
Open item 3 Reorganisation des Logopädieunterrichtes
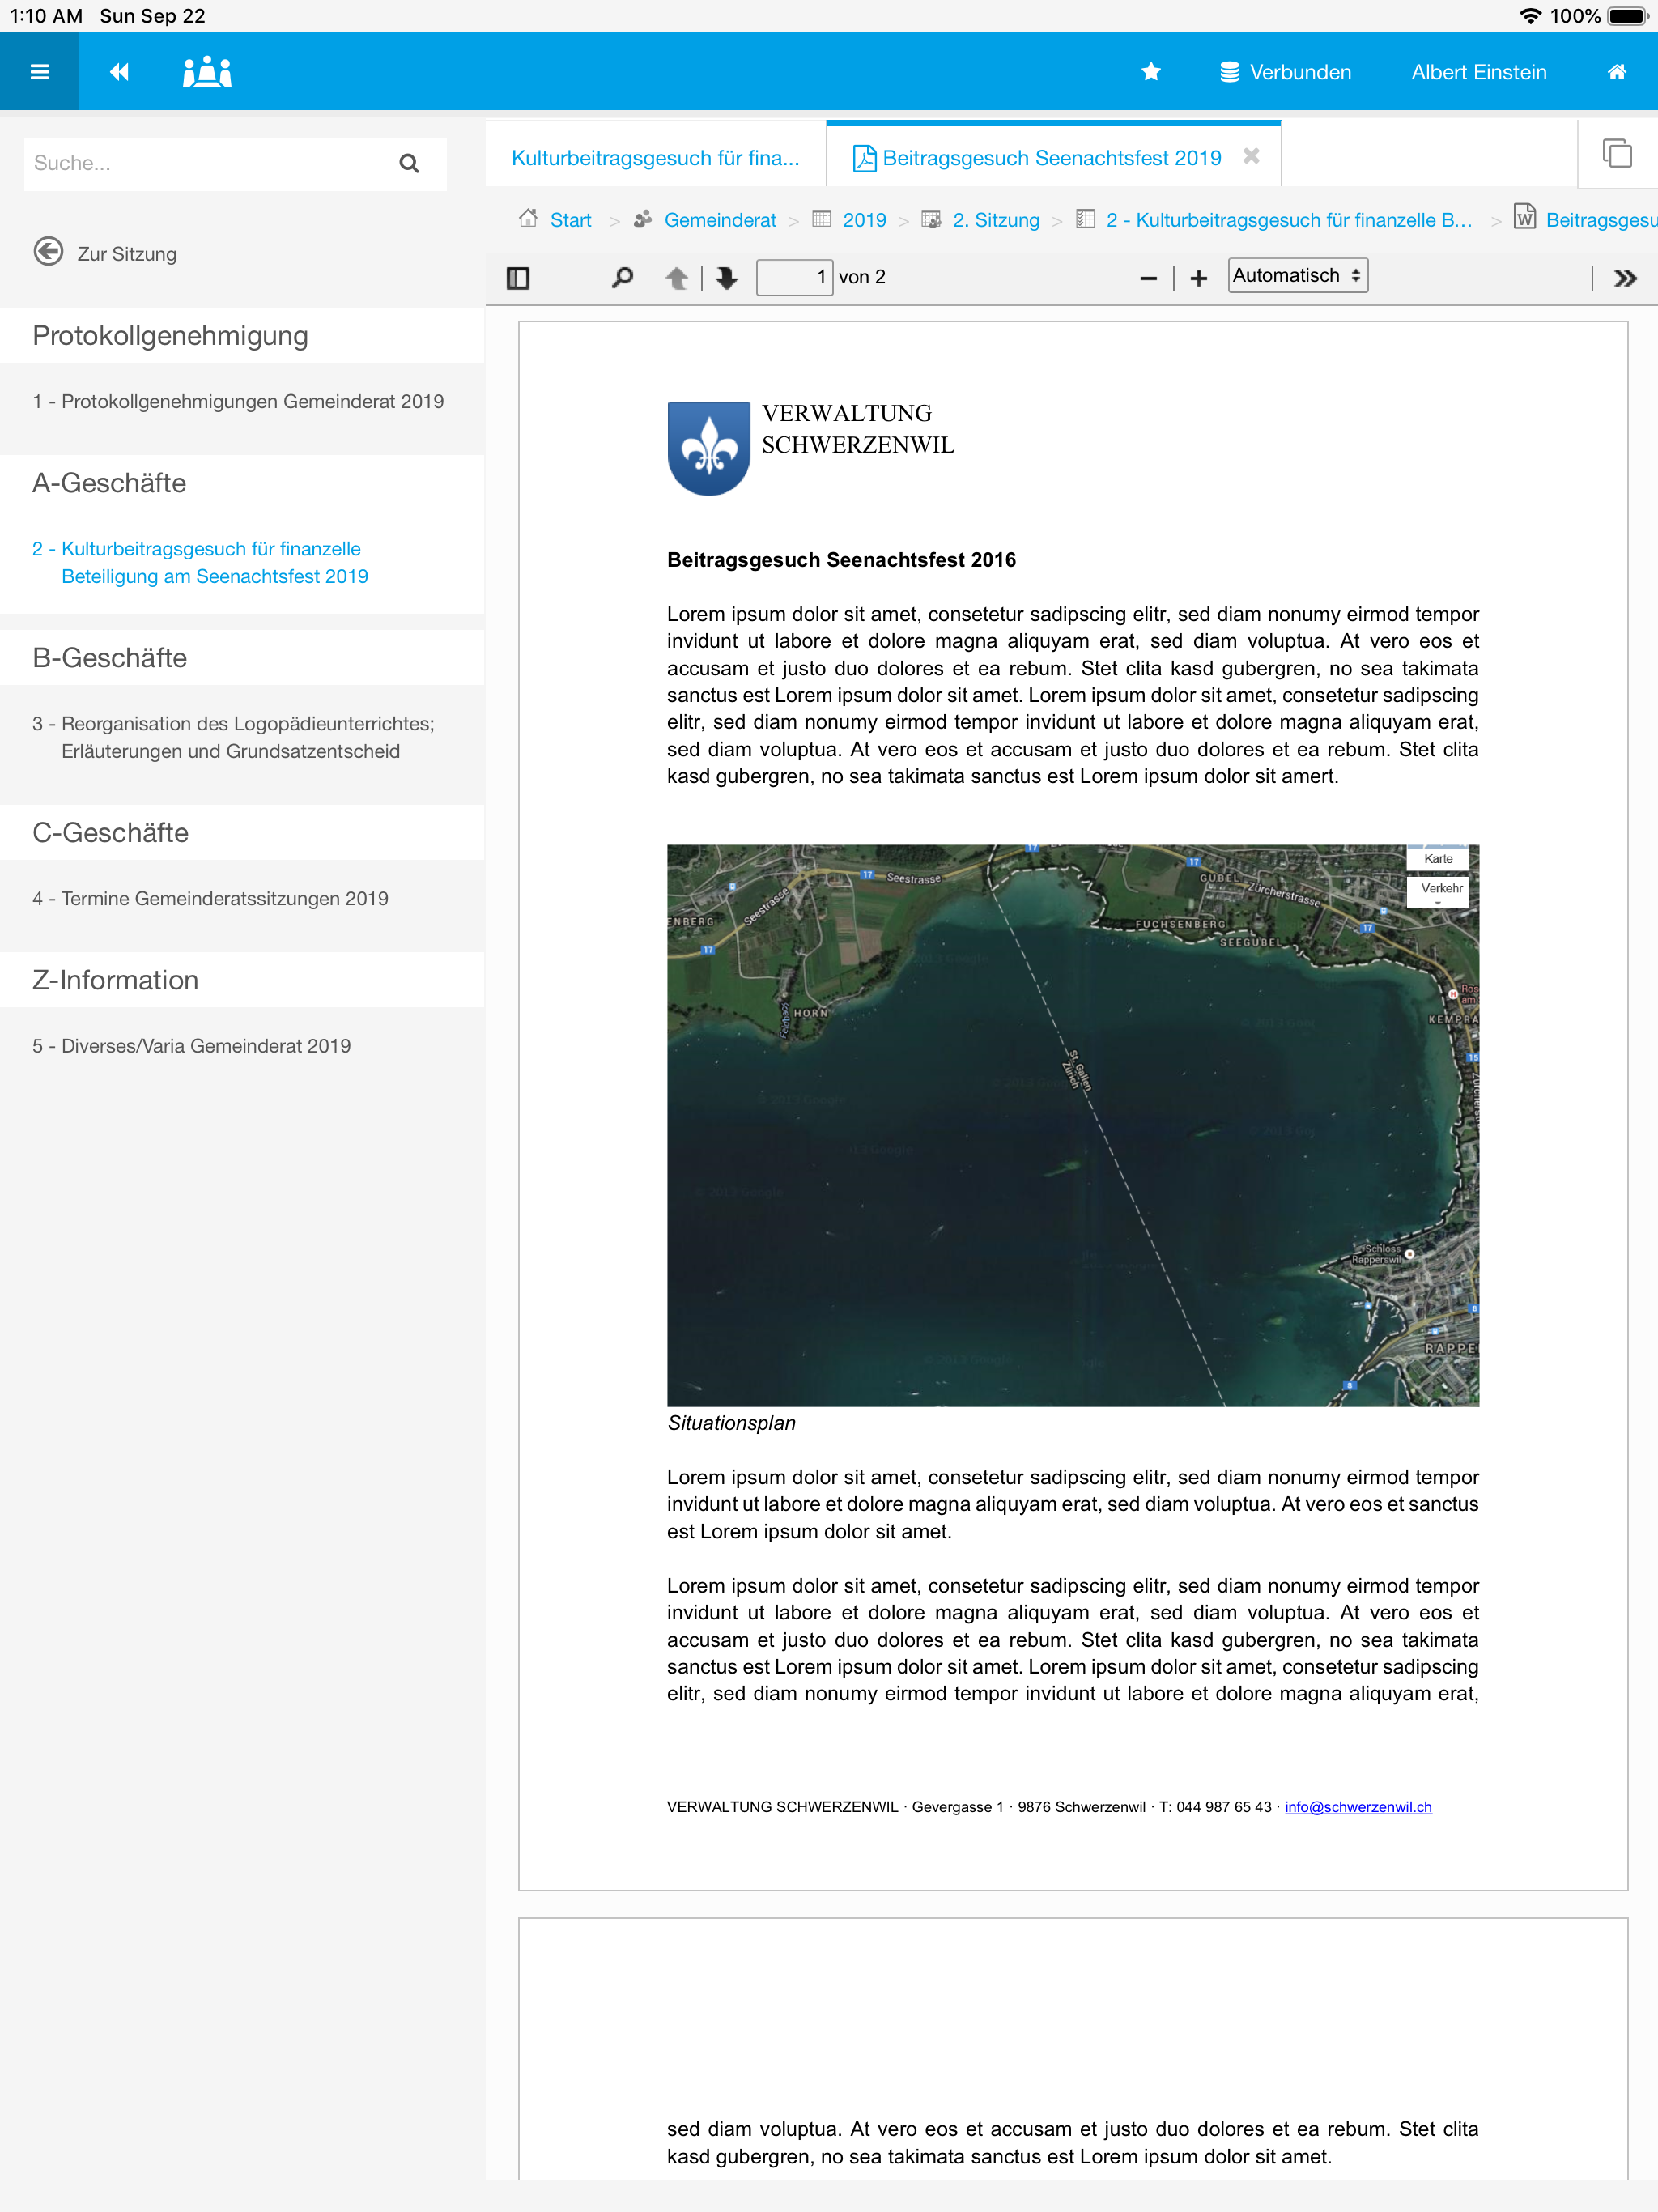[x=233, y=737]
